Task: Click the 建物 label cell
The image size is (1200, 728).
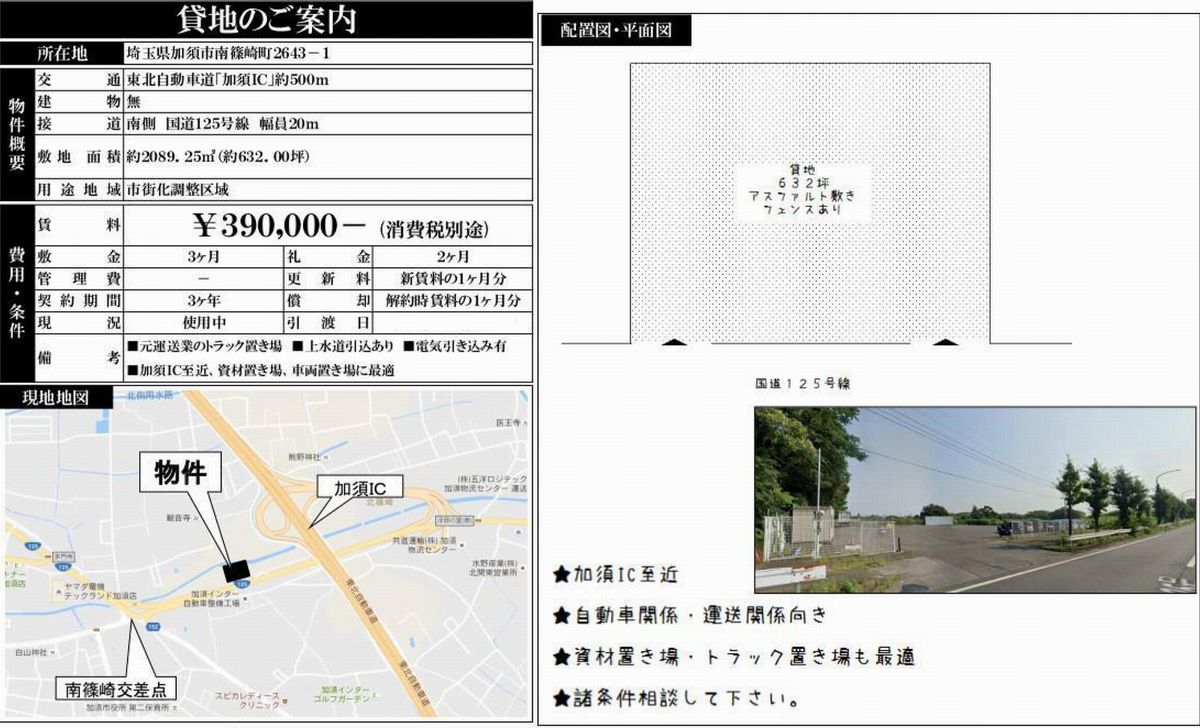Action: 78,101
